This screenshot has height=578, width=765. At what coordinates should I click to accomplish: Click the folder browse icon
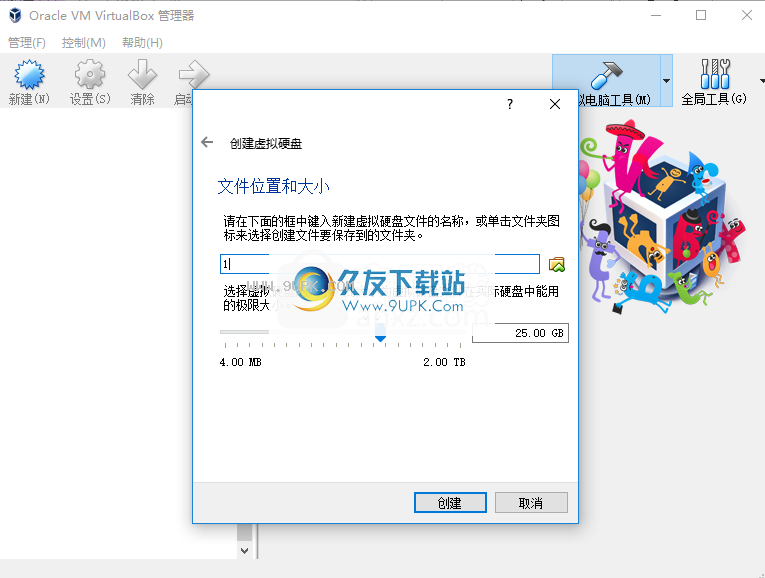tap(557, 264)
